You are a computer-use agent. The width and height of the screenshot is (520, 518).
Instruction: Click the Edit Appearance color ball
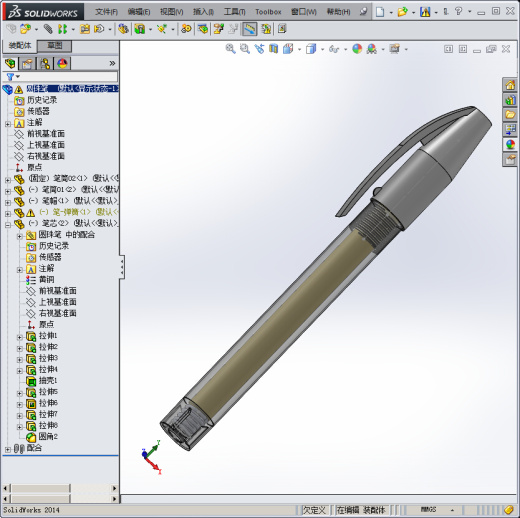pos(357,49)
